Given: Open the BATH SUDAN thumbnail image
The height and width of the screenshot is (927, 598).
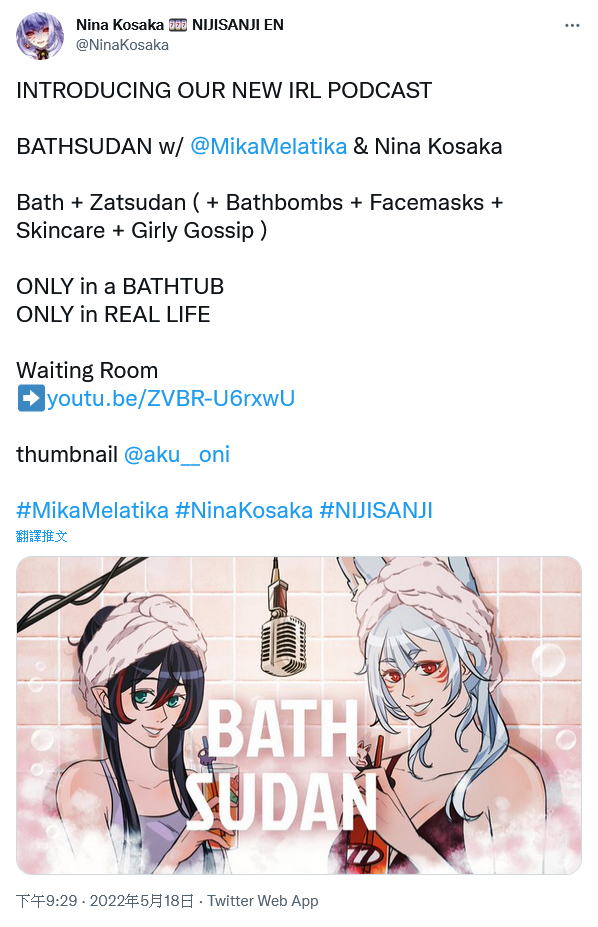Looking at the screenshot, I should click(x=299, y=715).
